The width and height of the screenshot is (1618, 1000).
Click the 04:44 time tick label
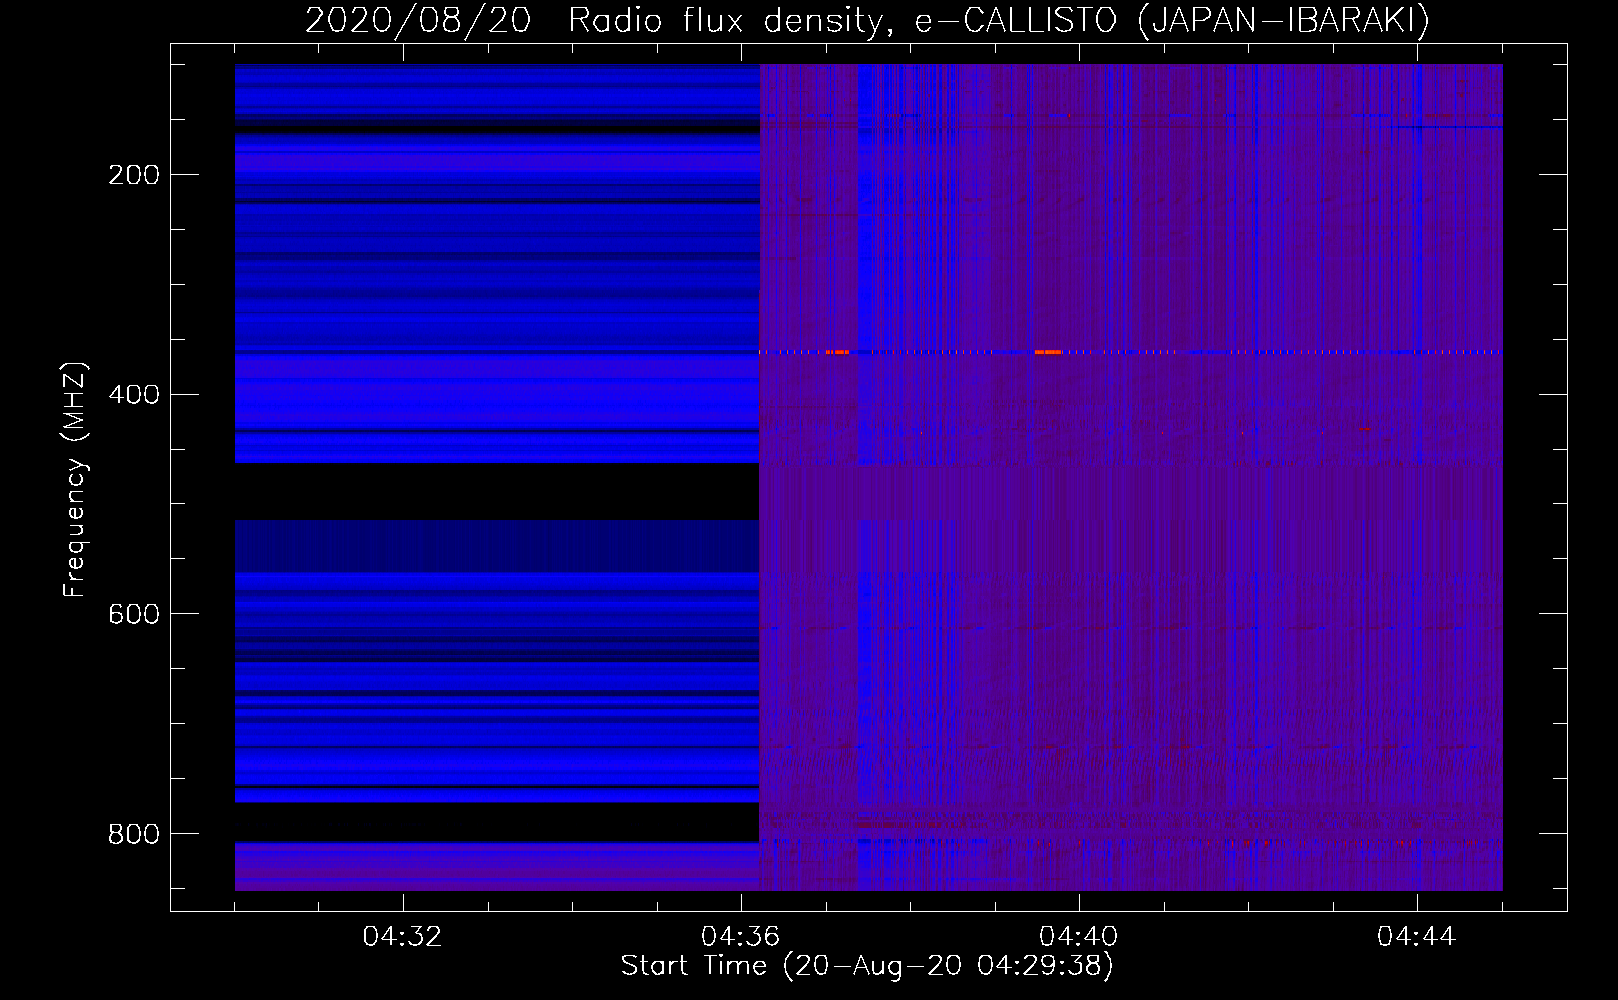point(1416,937)
